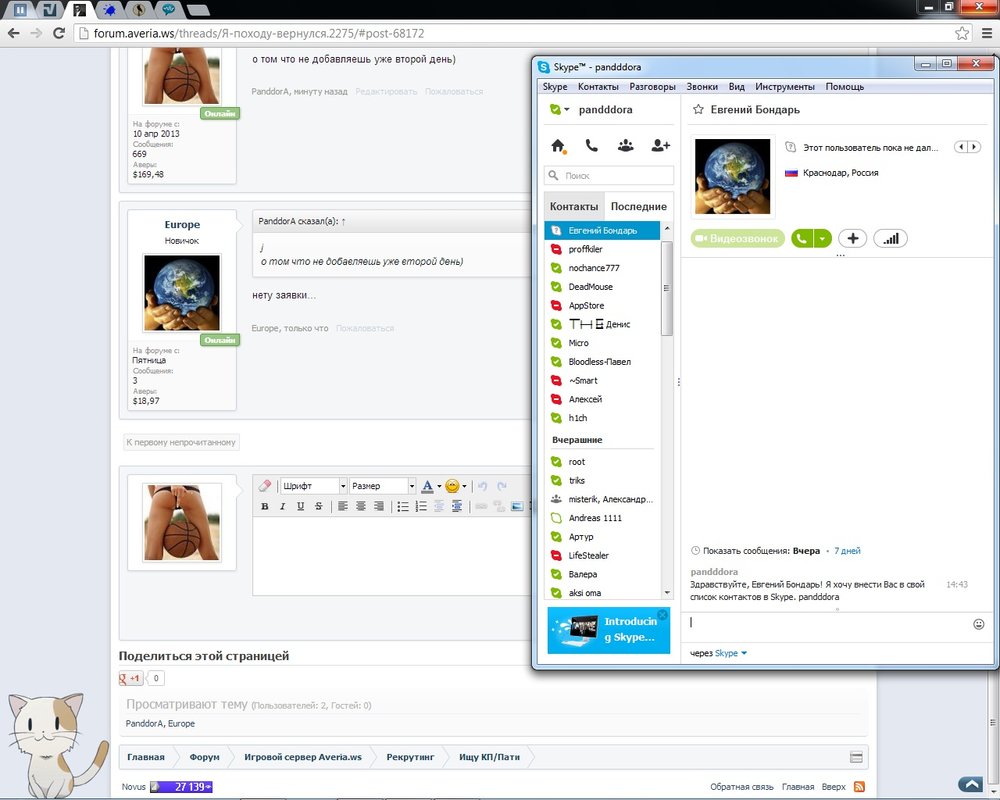Image resolution: width=1000 pixels, height=800 pixels.
Task: Toggle bold formatting in forum editor
Action: (x=265, y=507)
